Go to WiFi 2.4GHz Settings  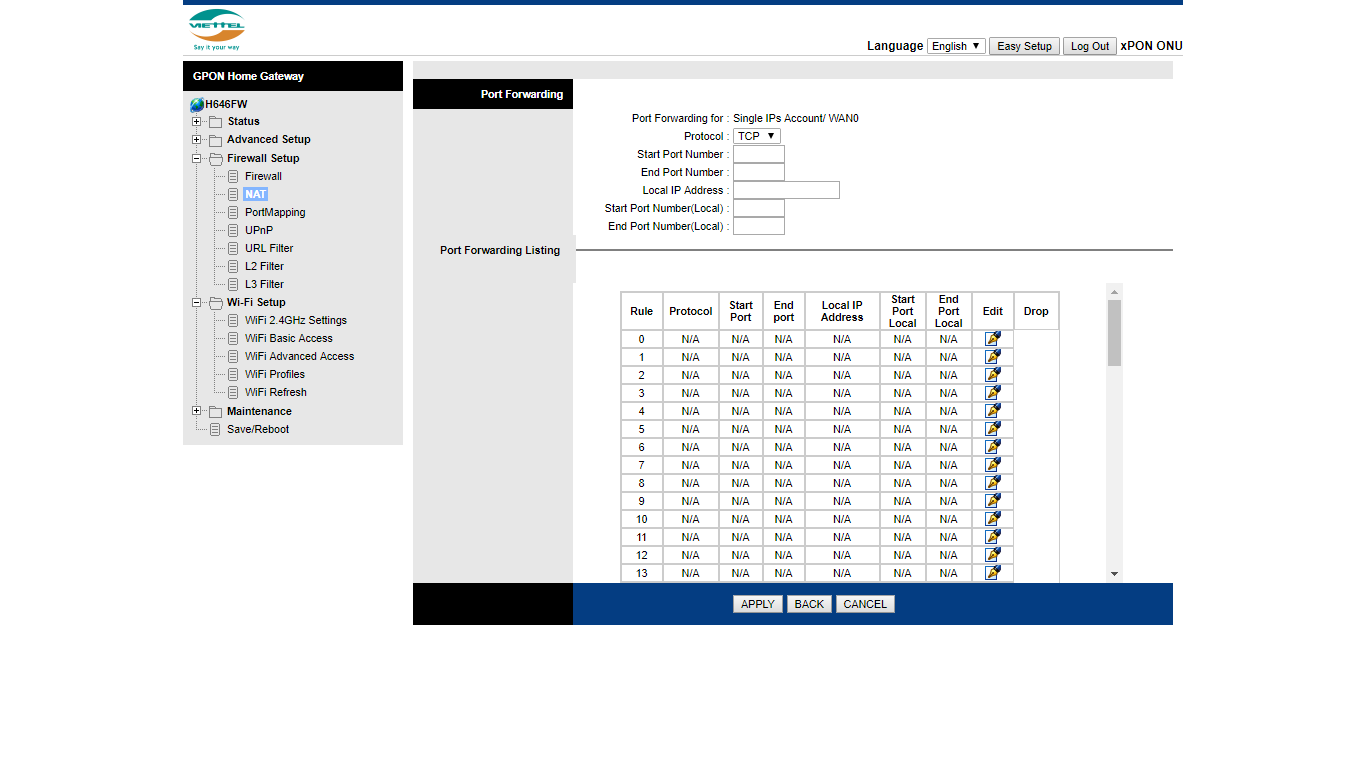tap(295, 320)
